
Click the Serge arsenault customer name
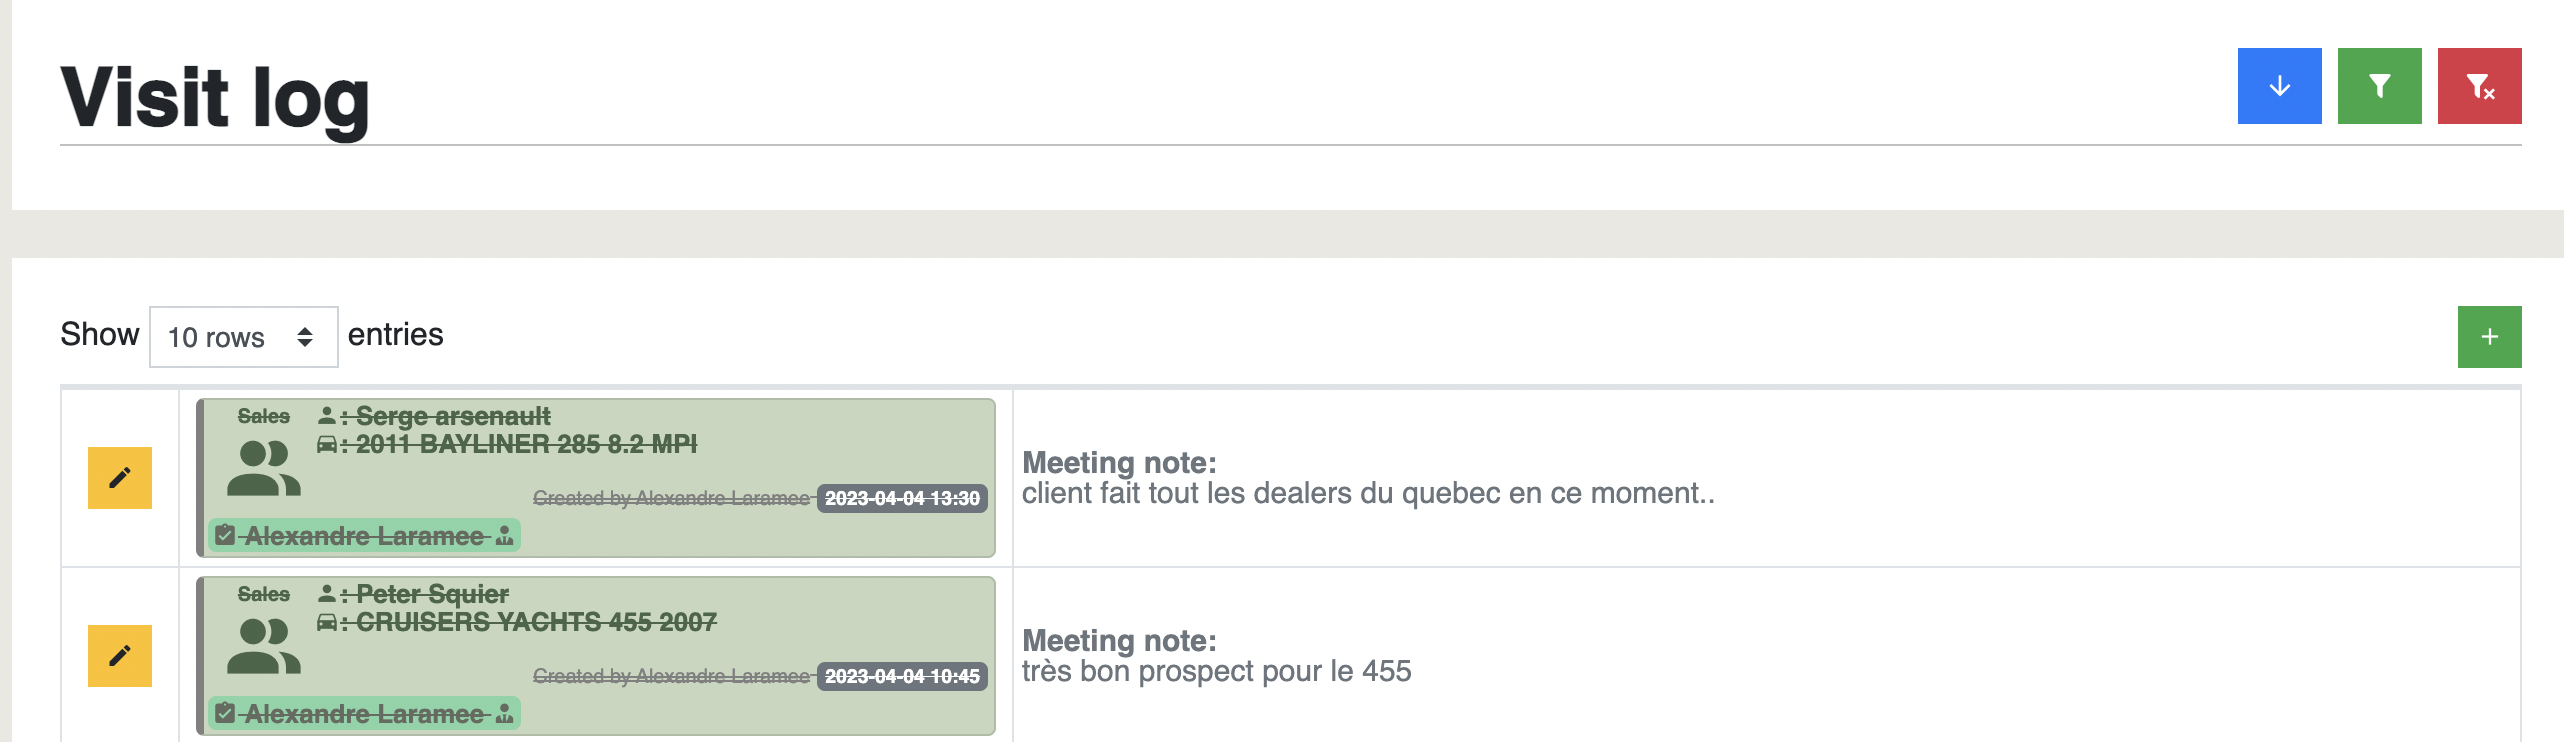(x=453, y=416)
